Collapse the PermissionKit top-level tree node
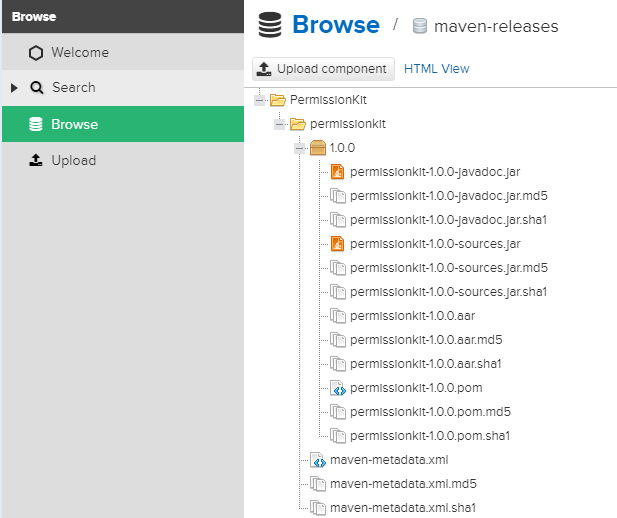Screen dimensions: 617x518 [x=260, y=100]
